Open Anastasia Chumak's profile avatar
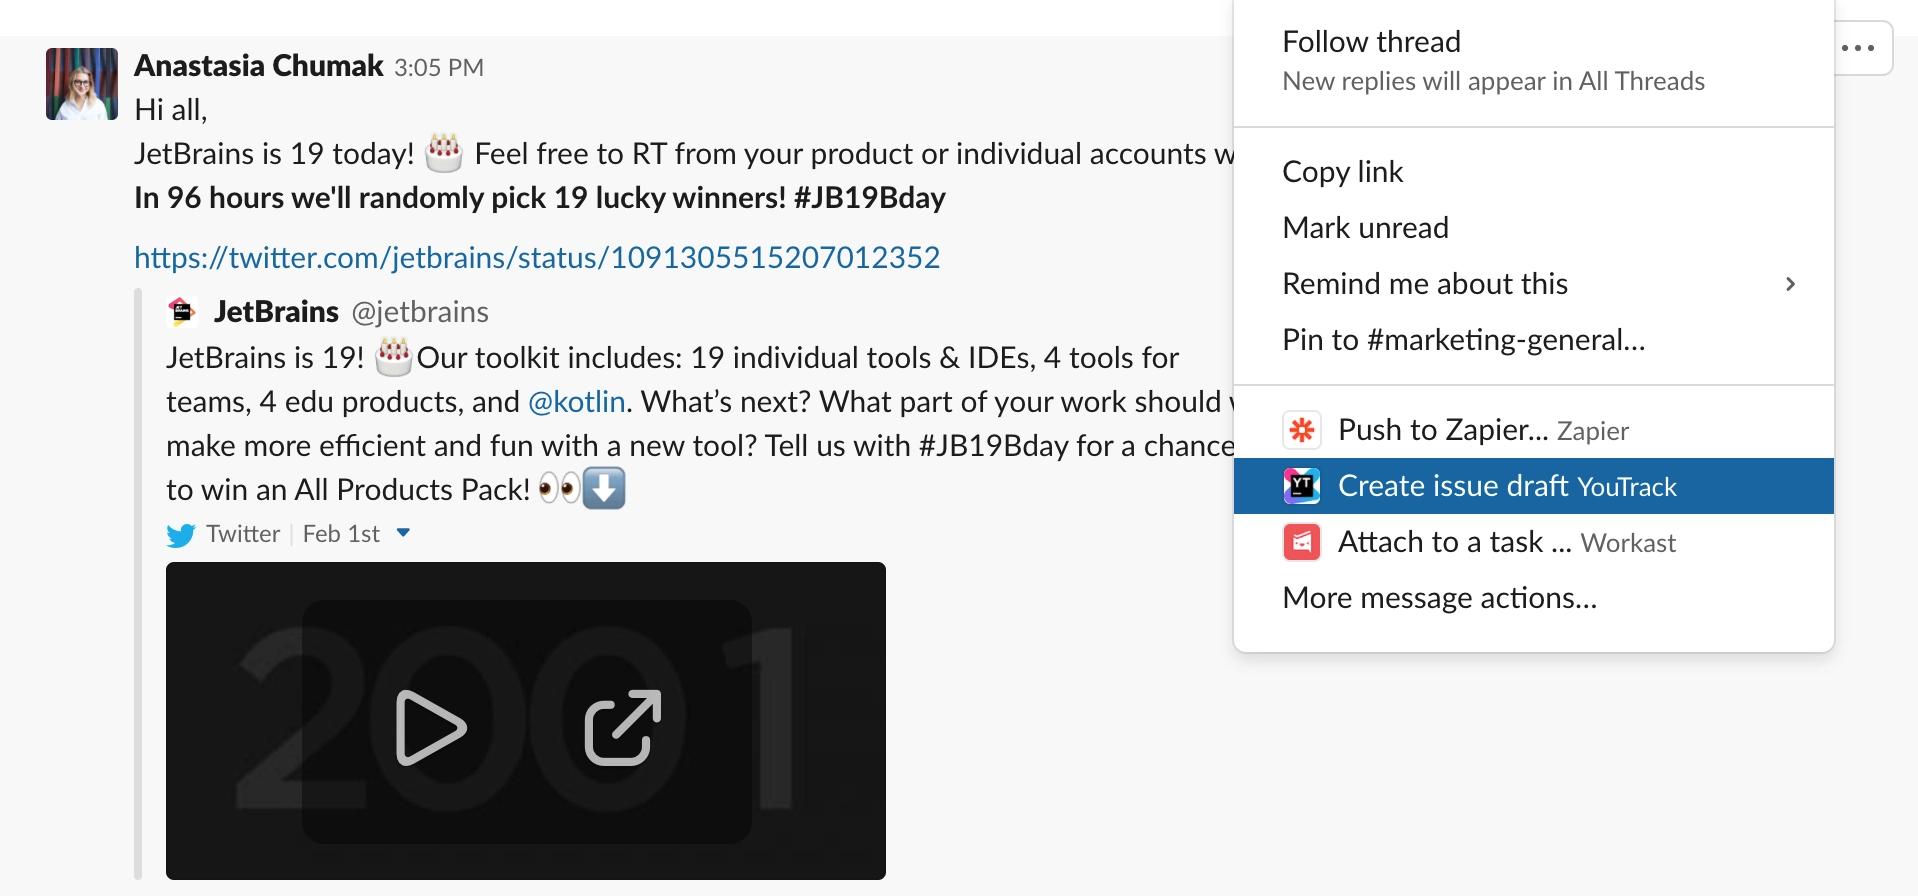This screenshot has height=896, width=1918. 82,84
